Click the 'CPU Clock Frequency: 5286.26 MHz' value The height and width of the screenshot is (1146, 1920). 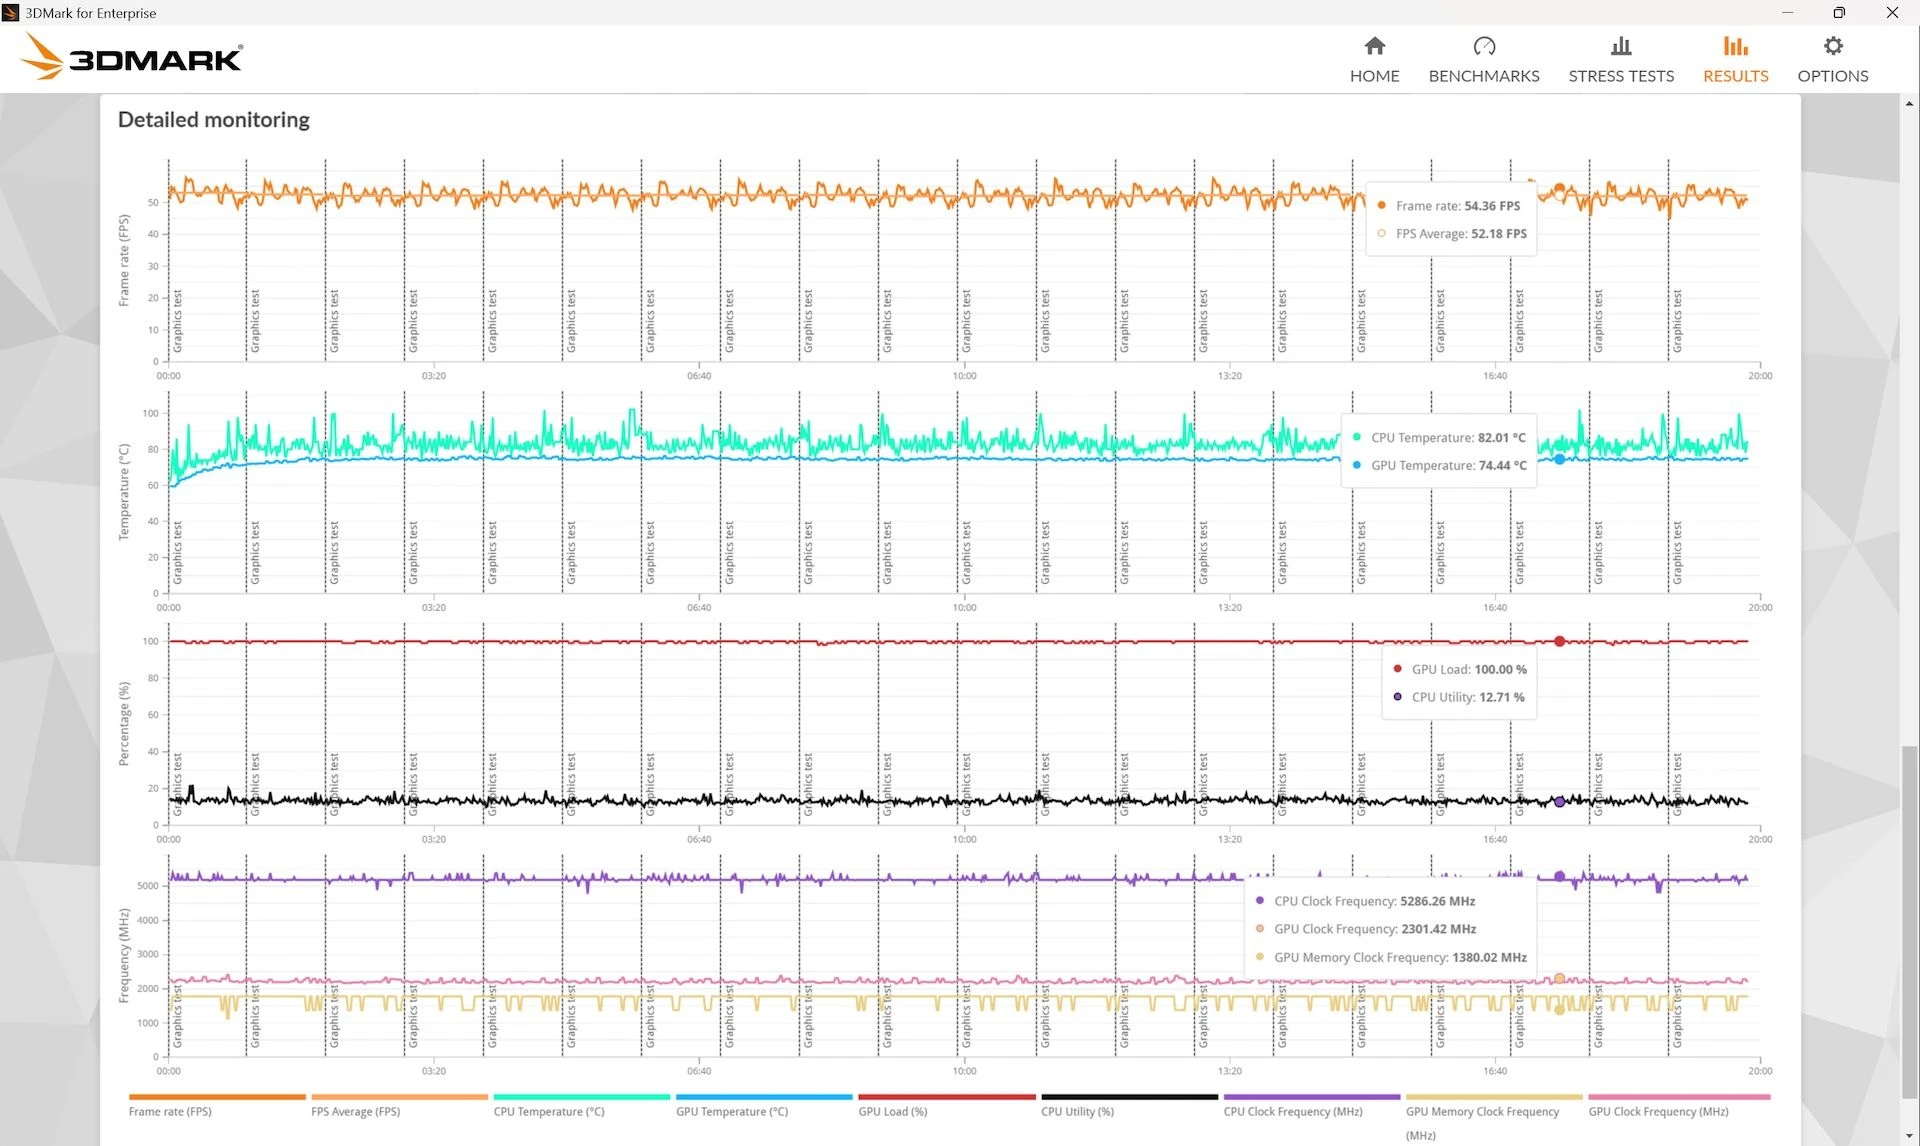point(1374,902)
